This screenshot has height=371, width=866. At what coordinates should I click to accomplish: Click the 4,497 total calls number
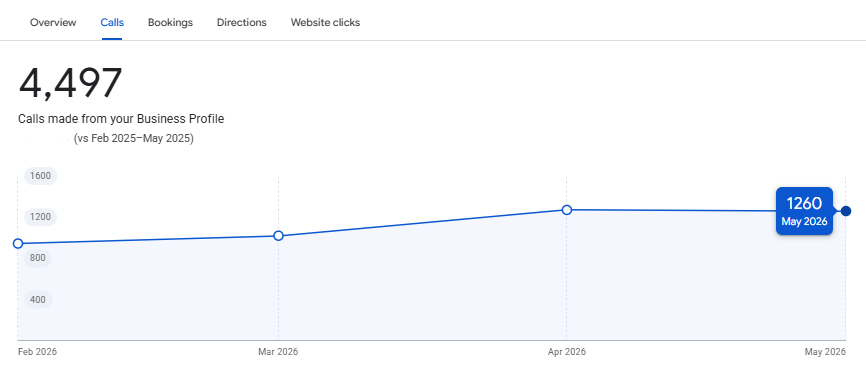coord(70,83)
